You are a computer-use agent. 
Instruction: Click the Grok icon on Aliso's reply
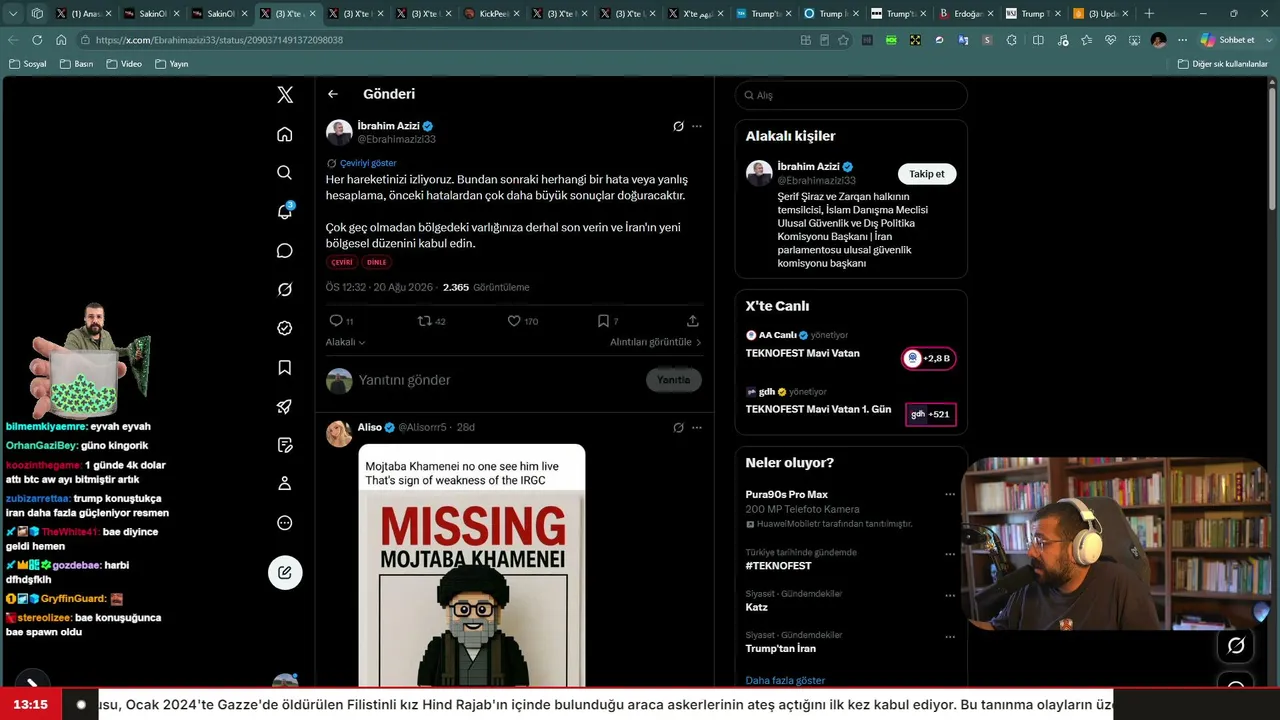tap(678, 427)
